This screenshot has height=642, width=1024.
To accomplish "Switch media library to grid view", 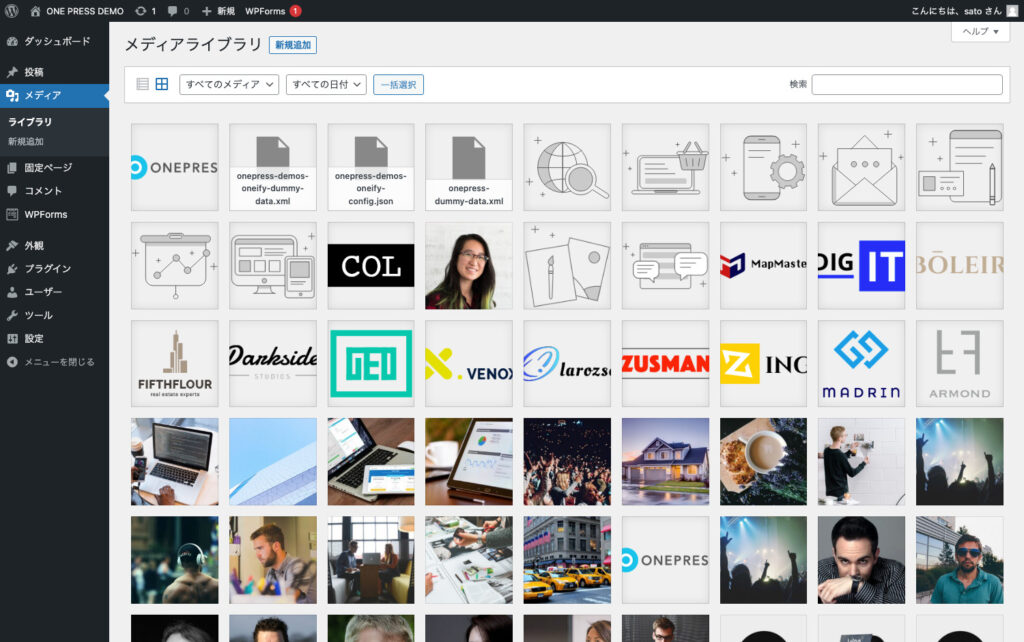I will pyautogui.click(x=161, y=84).
